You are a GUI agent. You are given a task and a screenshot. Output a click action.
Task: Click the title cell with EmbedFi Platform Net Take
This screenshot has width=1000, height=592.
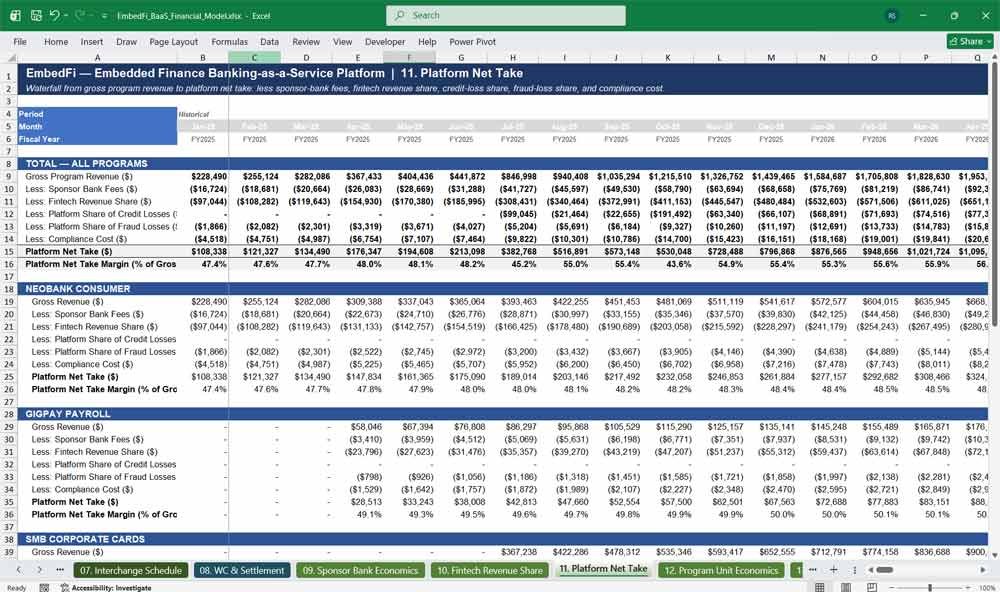click(274, 73)
